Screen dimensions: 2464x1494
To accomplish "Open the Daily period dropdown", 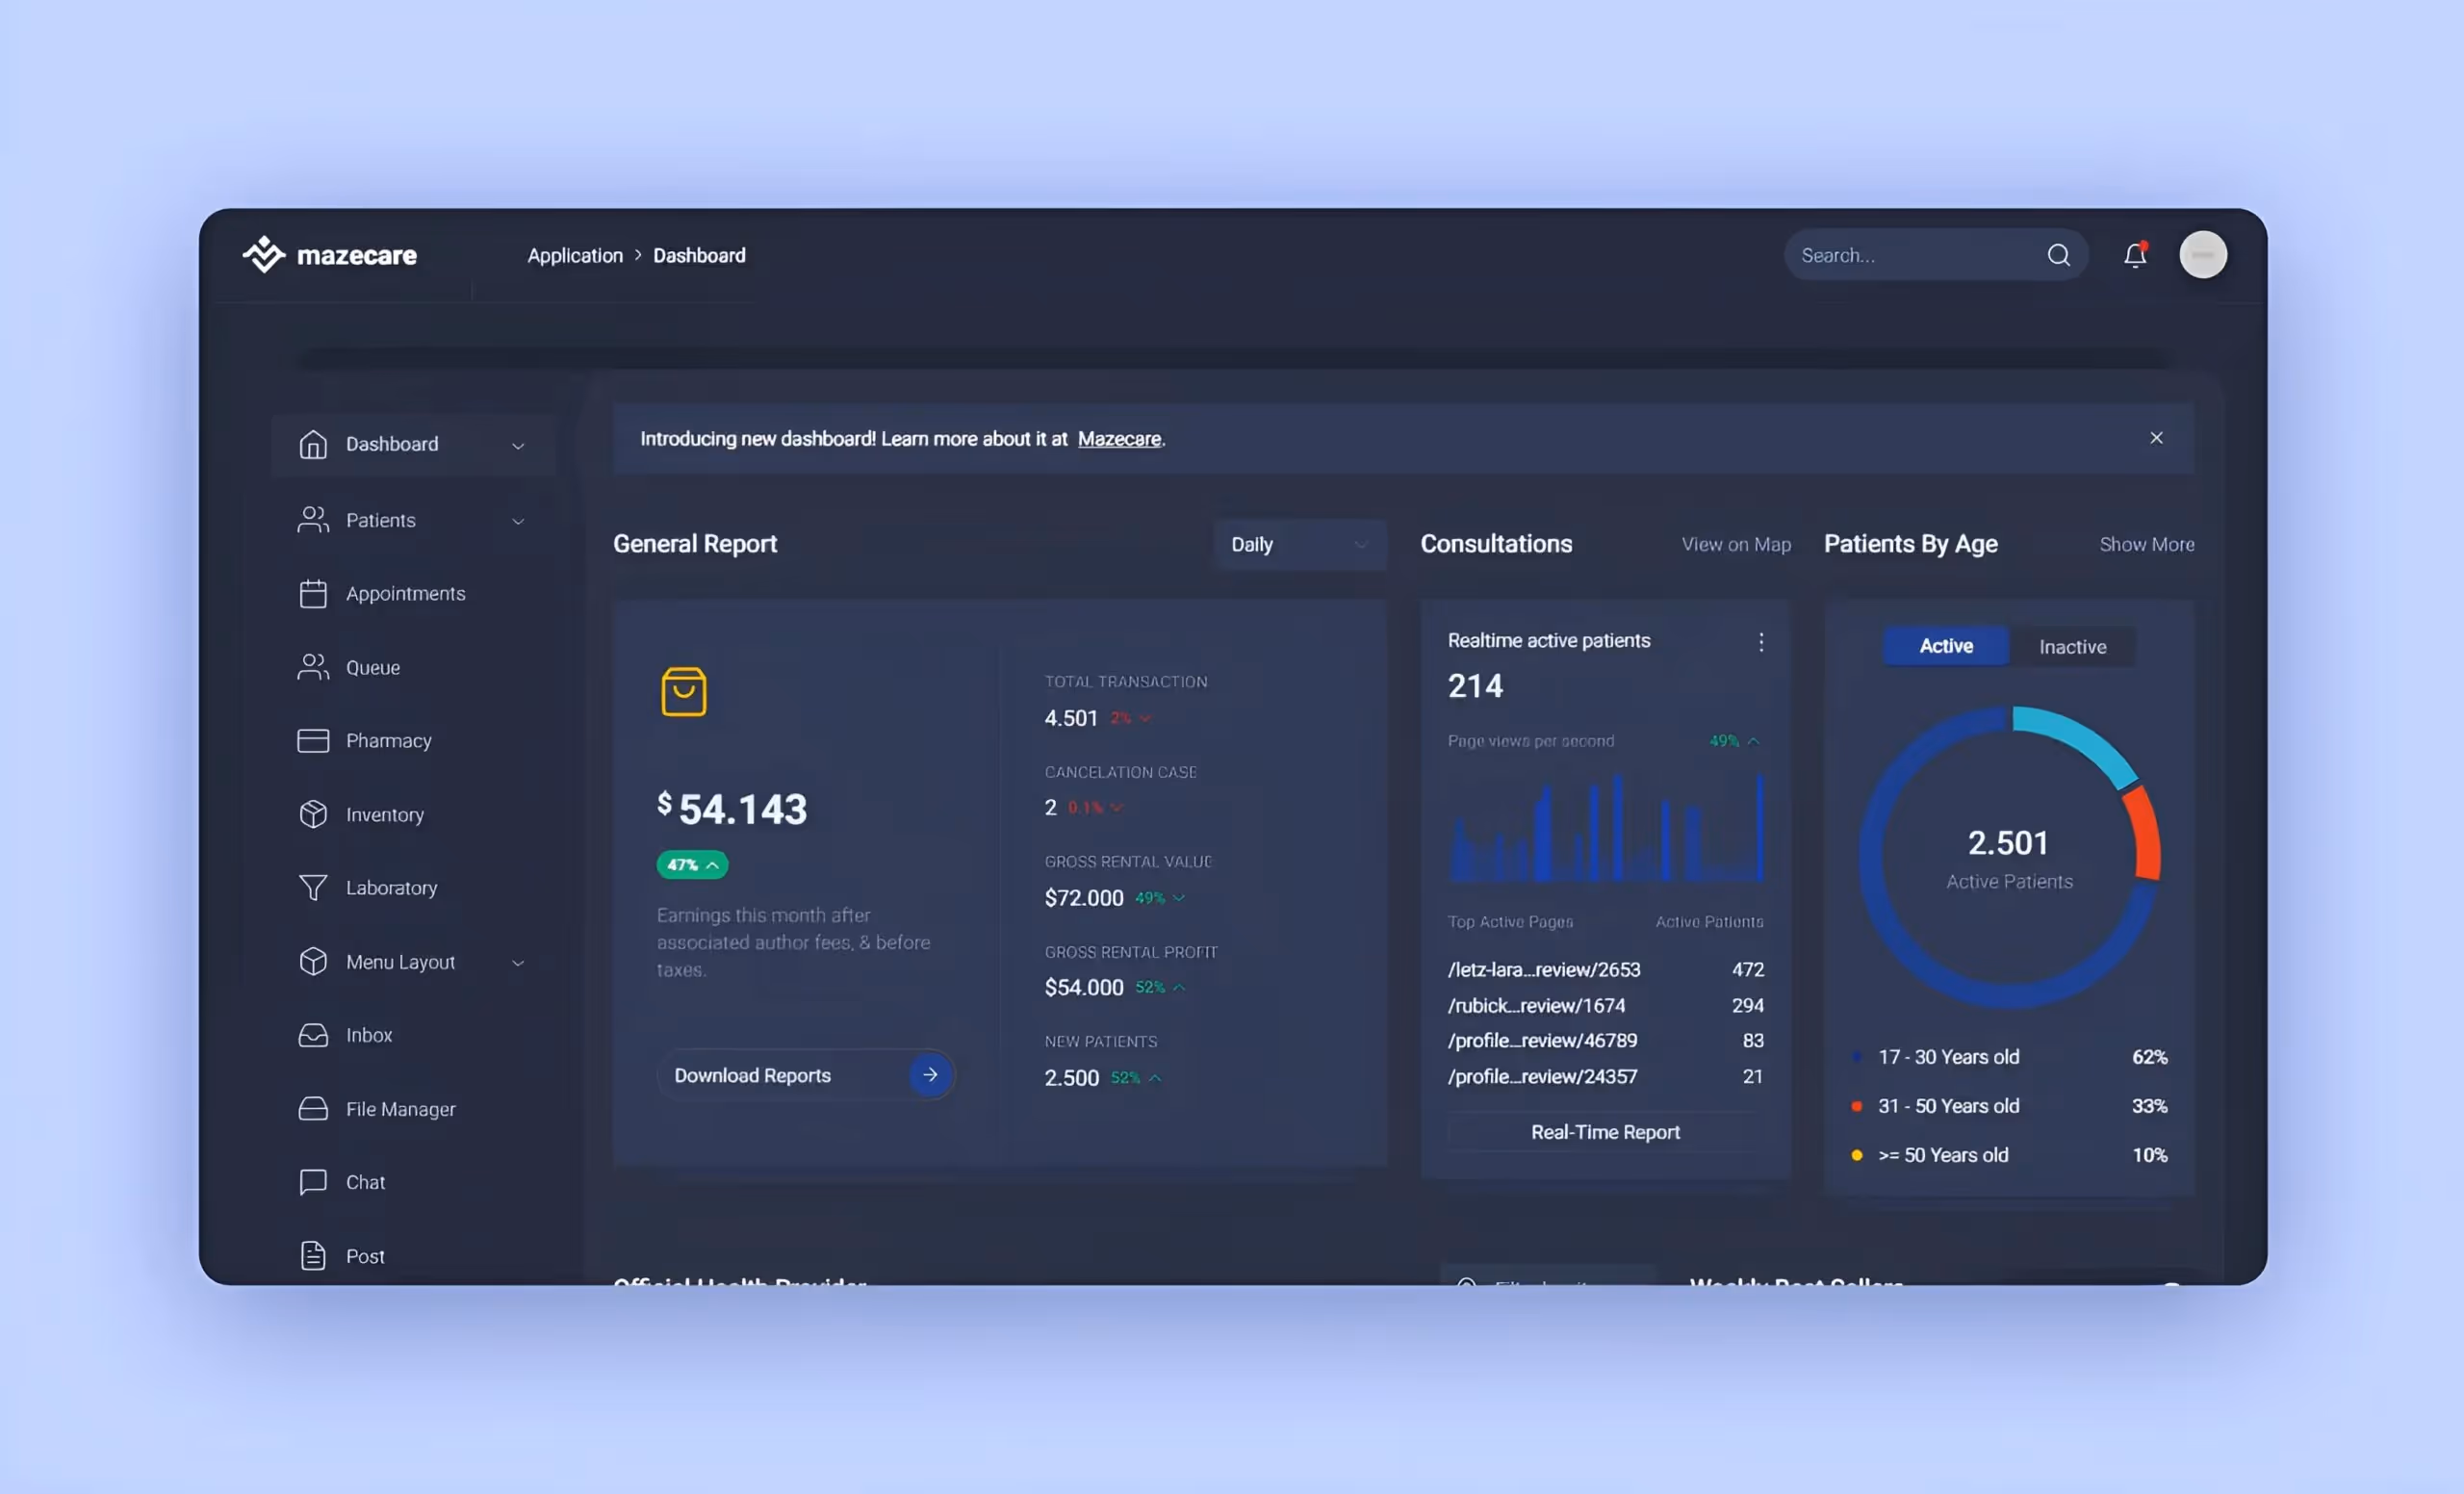I will coord(1299,544).
